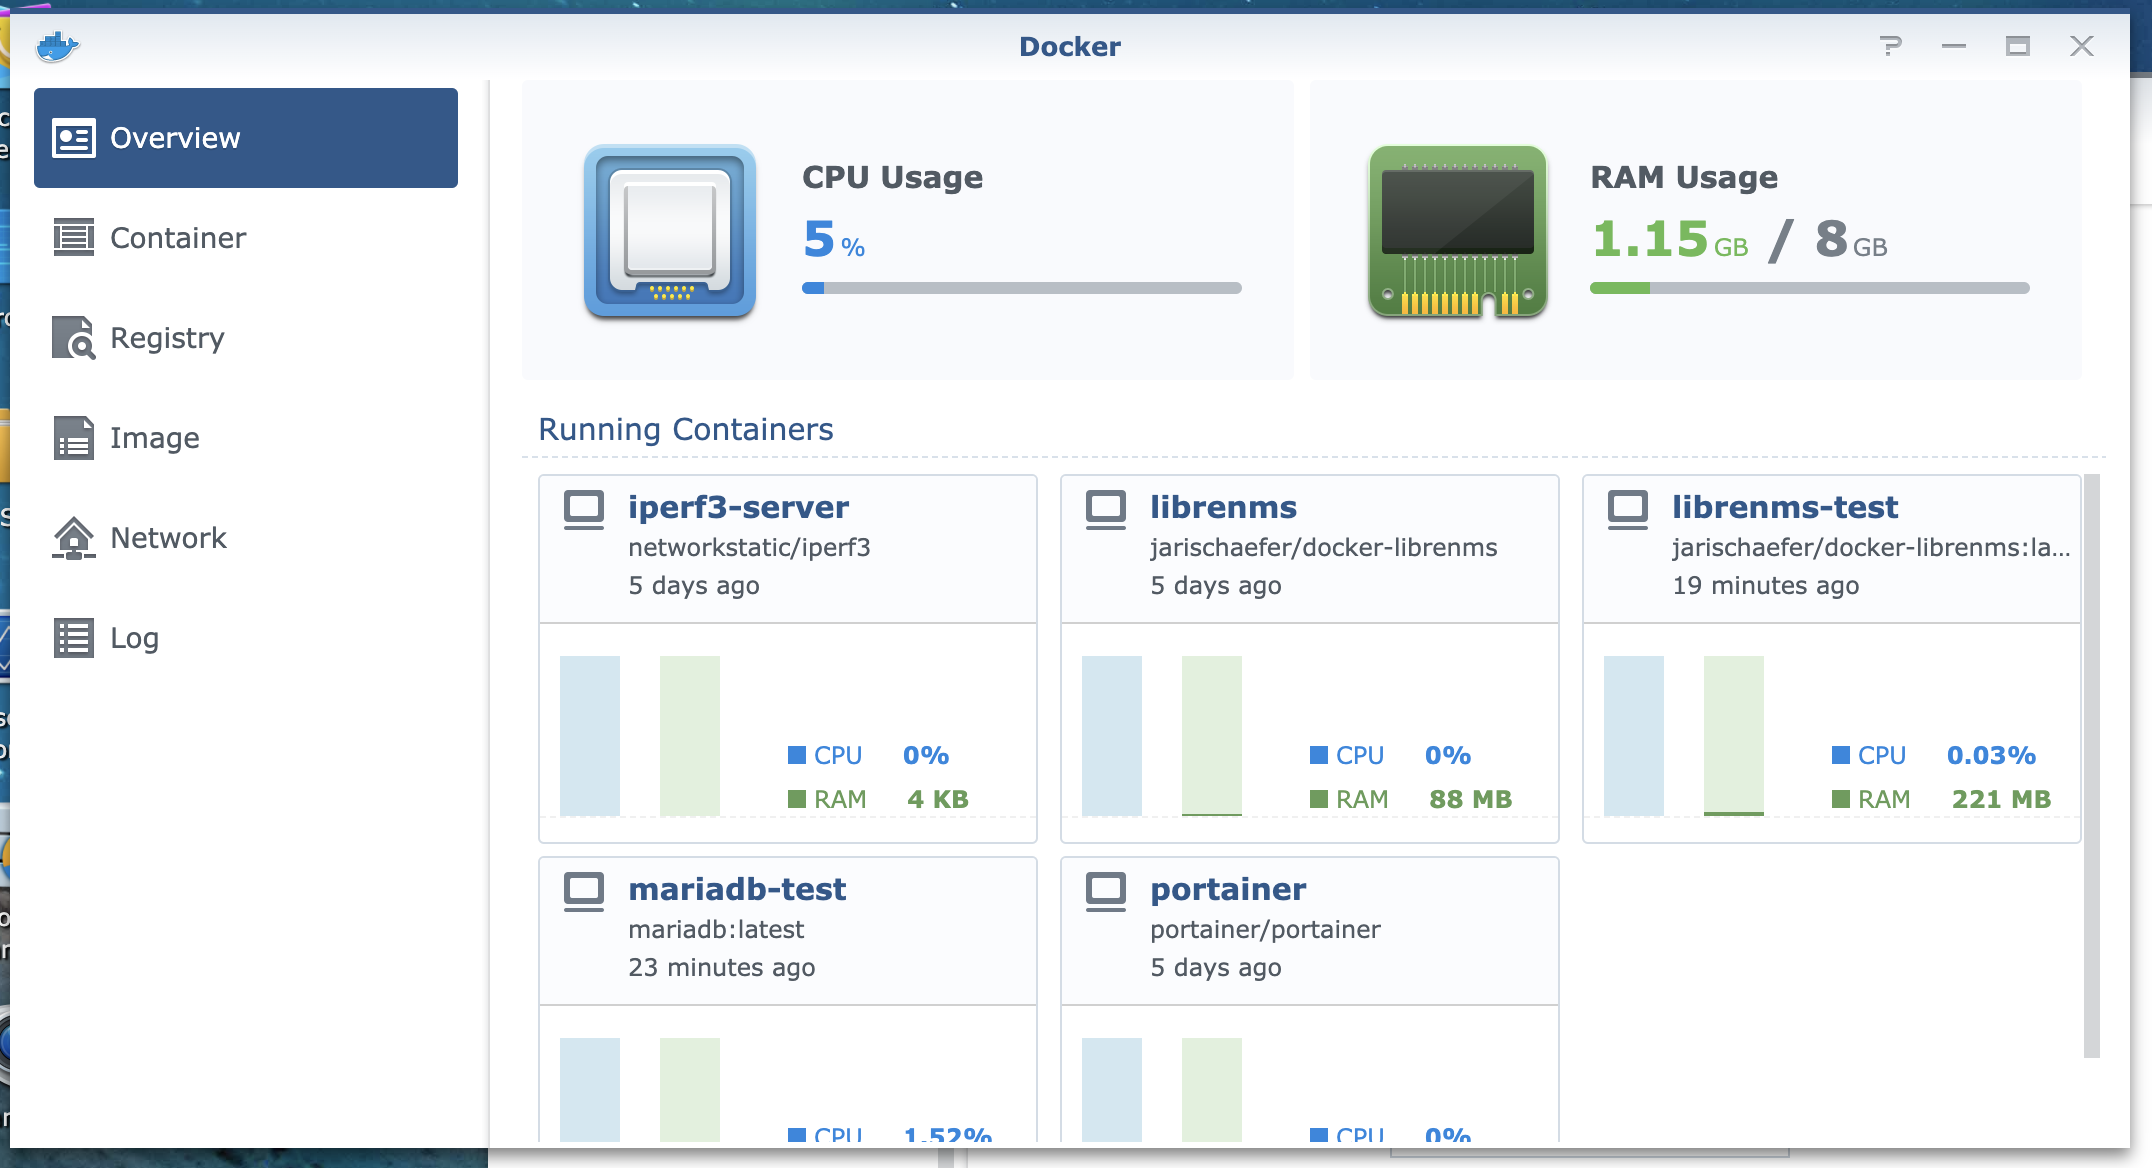Go to the Network section
2152x1168 pixels.
[168, 538]
